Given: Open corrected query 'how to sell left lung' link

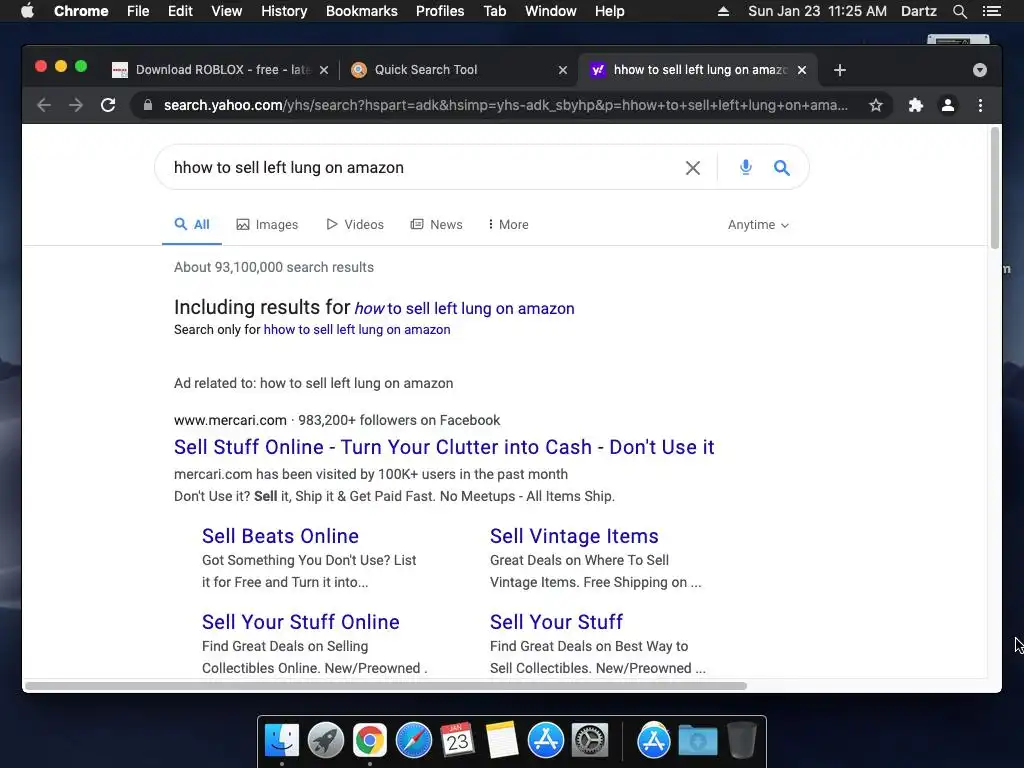Looking at the screenshot, I should coord(464,308).
